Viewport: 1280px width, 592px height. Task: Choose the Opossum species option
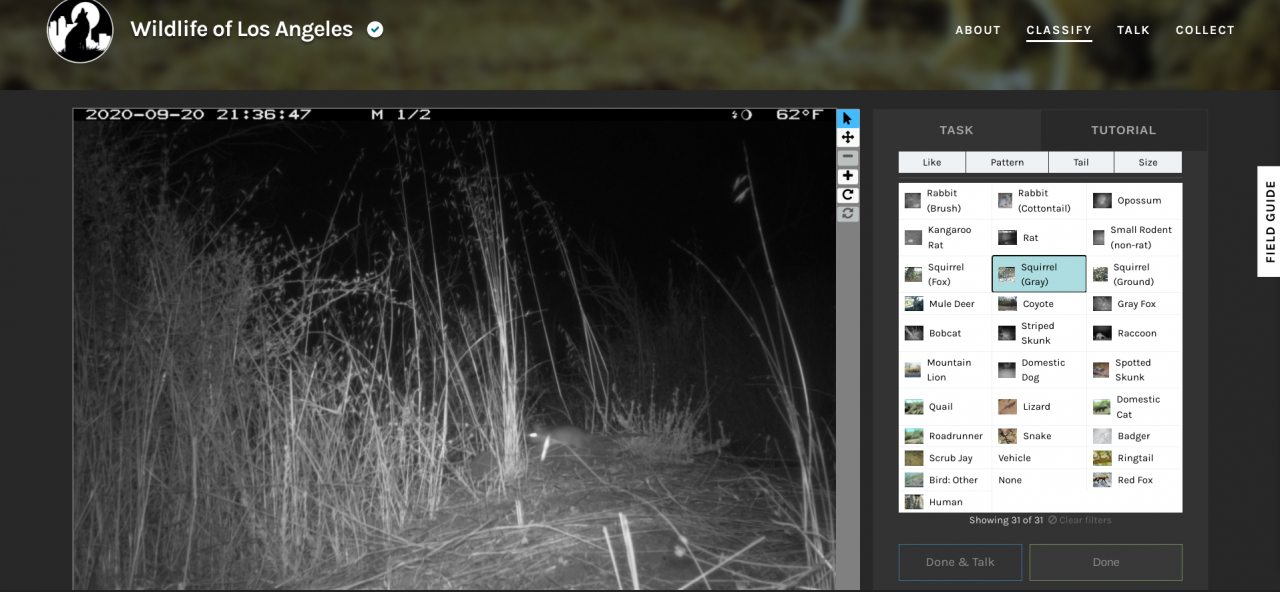click(x=1134, y=201)
